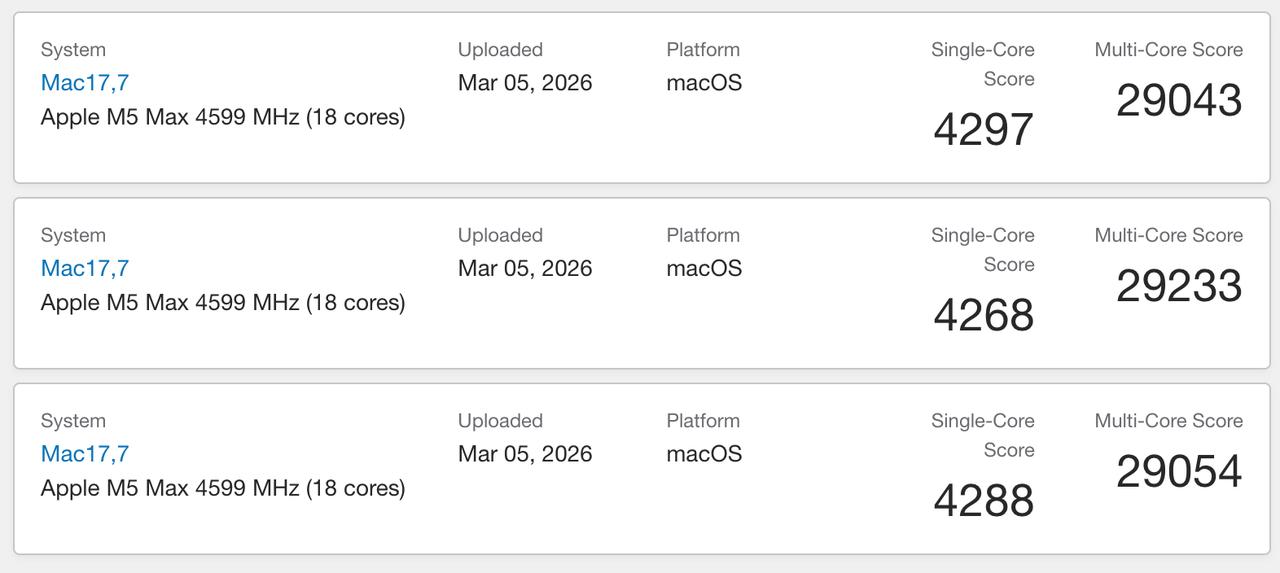Click the upload date in the 29233 result
The image size is (1280, 573).
pos(525,268)
